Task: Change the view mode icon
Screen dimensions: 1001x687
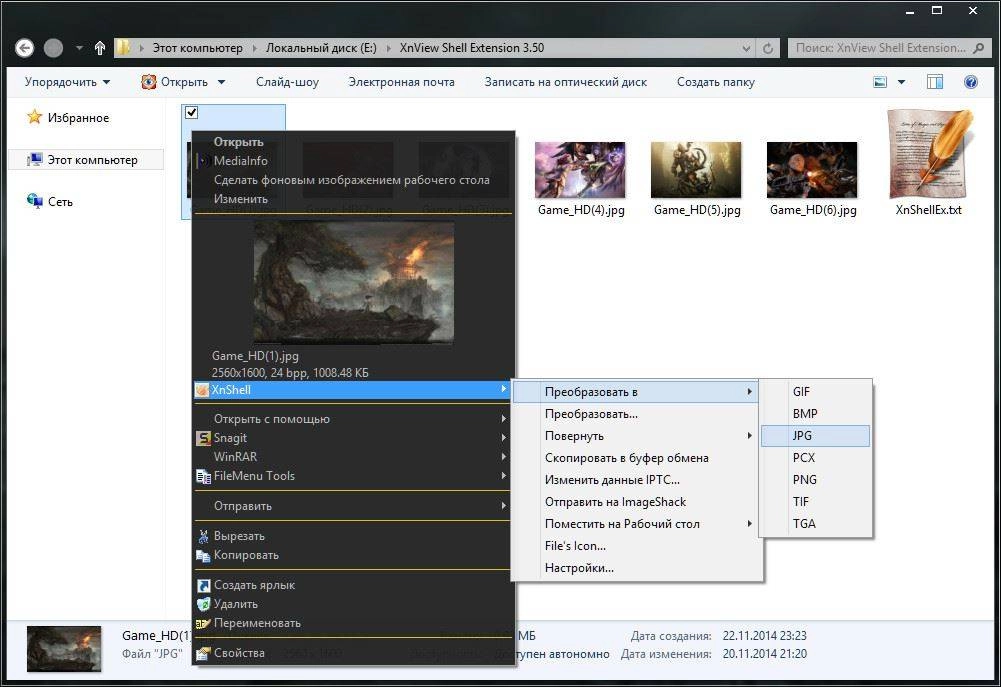Action: (x=880, y=82)
